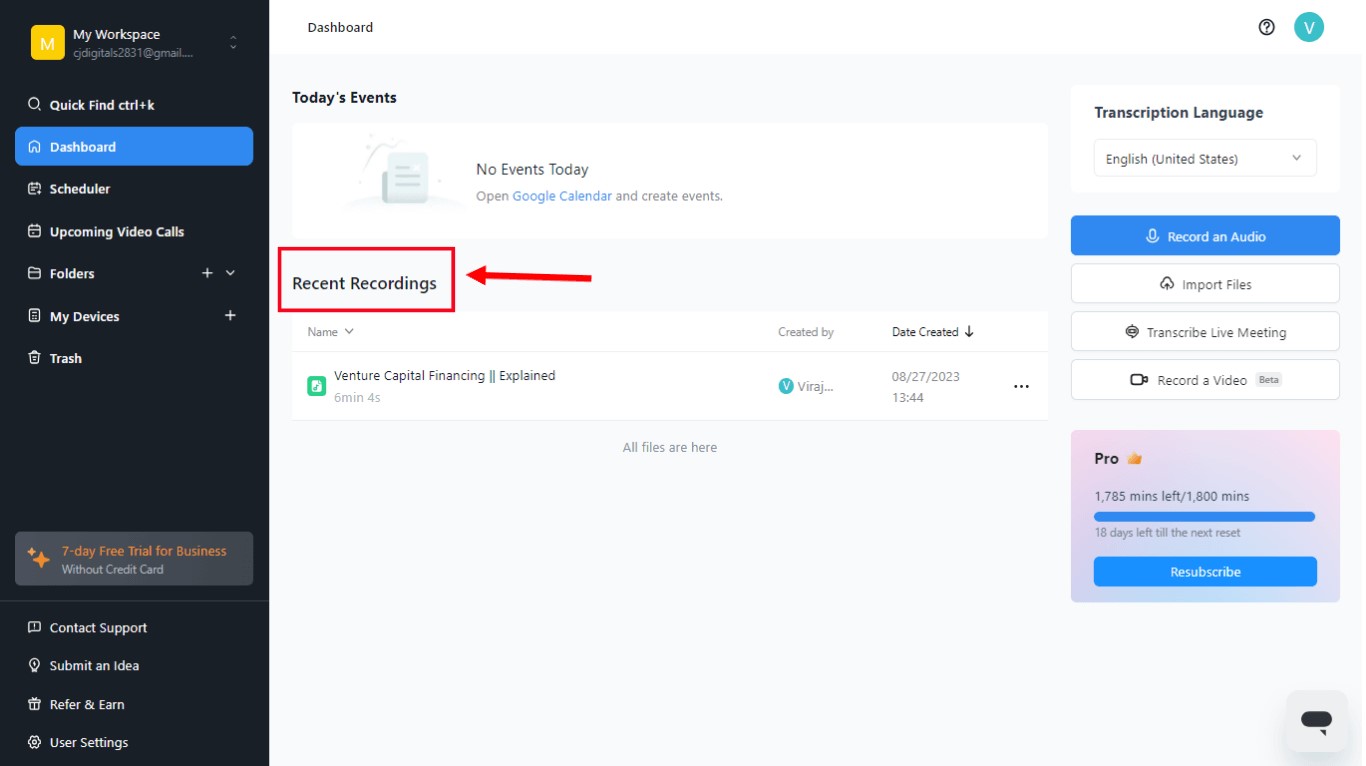Expand the My Workspace switcher
1366x766 pixels.
pos(233,43)
